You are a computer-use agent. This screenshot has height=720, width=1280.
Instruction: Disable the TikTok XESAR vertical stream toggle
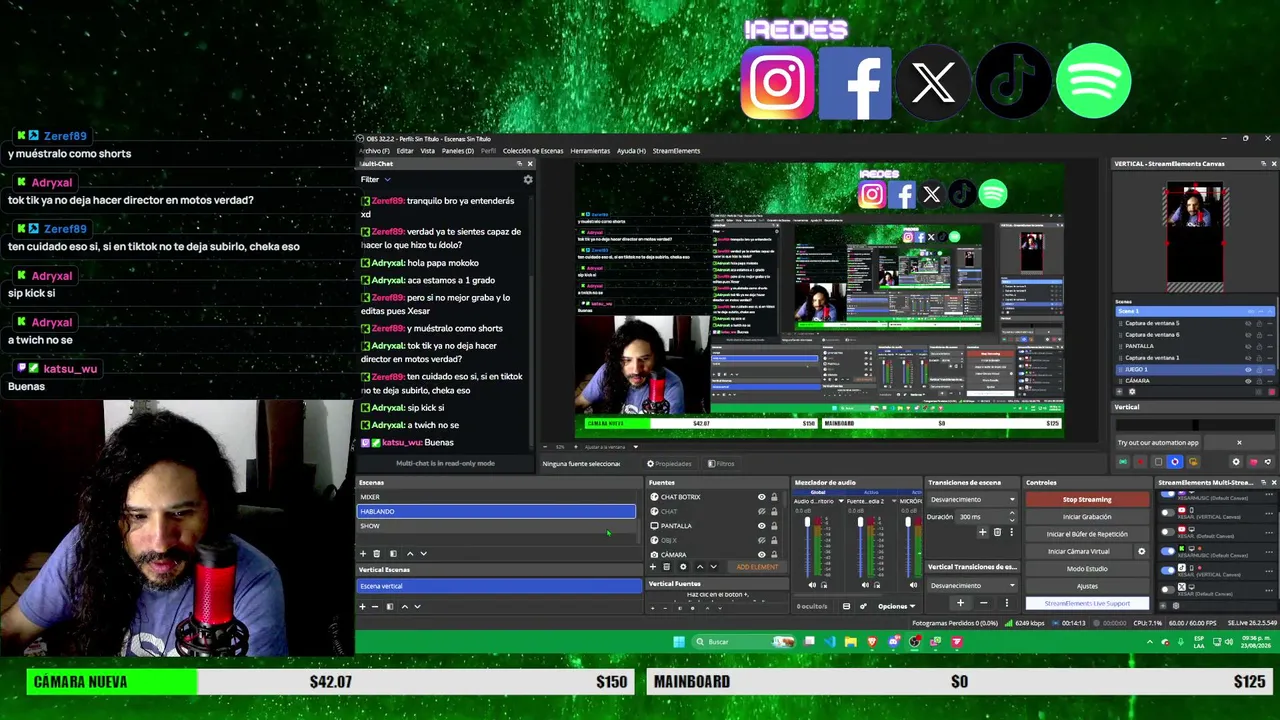[x=1168, y=571]
